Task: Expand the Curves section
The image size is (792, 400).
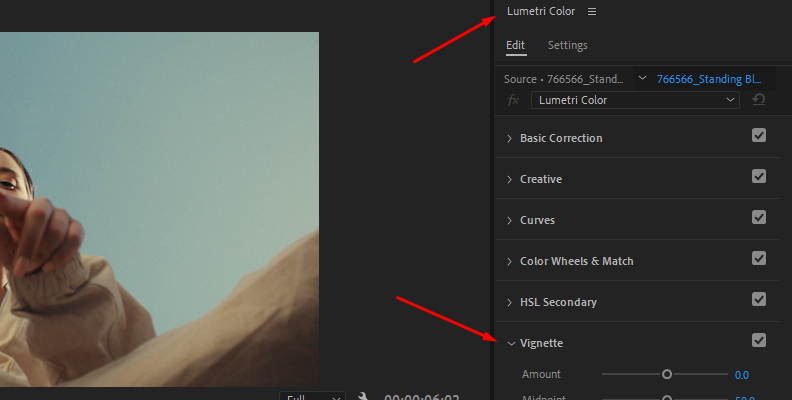Action: pos(510,220)
